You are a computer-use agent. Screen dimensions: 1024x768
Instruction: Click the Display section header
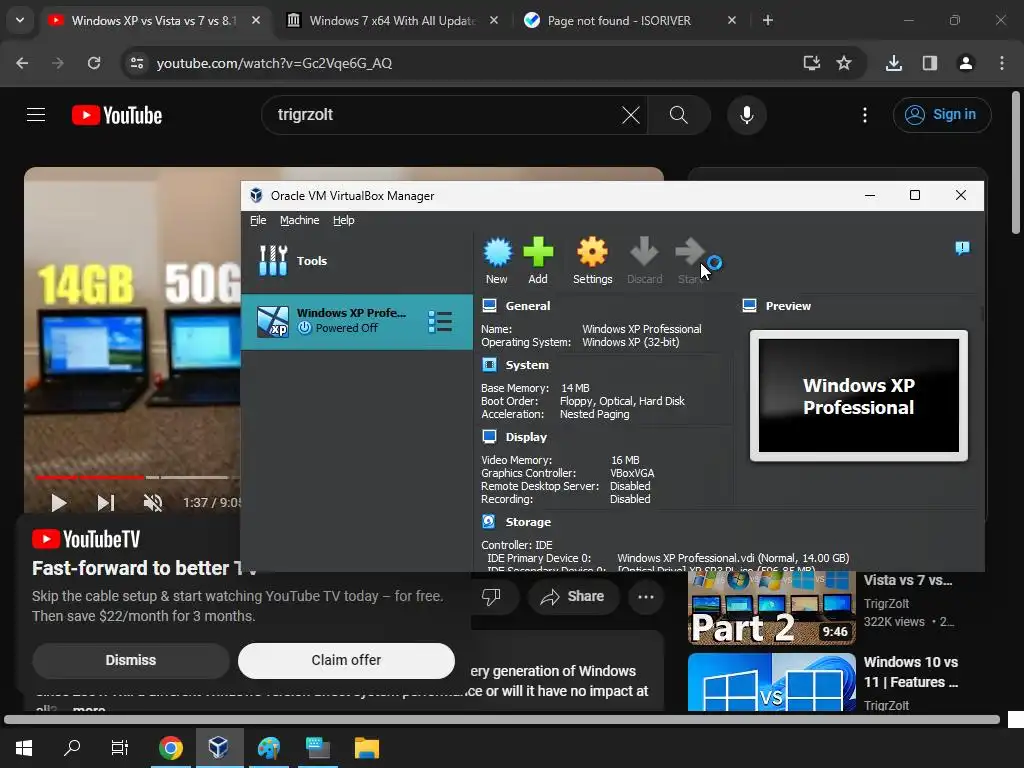coord(526,437)
